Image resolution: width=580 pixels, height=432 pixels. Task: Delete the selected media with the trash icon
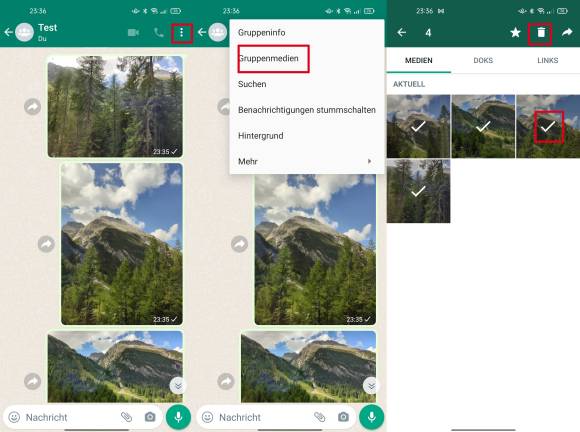tap(541, 33)
